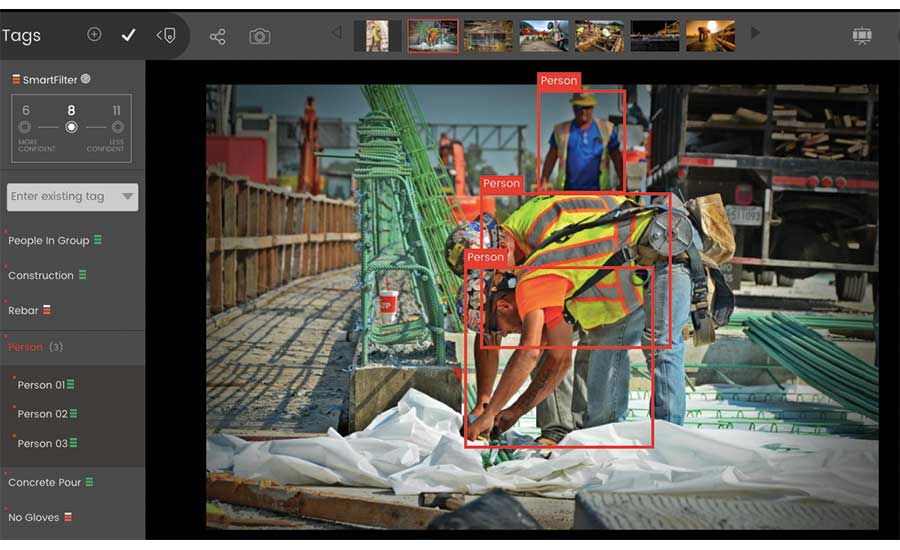The image size is (900, 550).
Task: Open the share icon
Action: pos(218,37)
